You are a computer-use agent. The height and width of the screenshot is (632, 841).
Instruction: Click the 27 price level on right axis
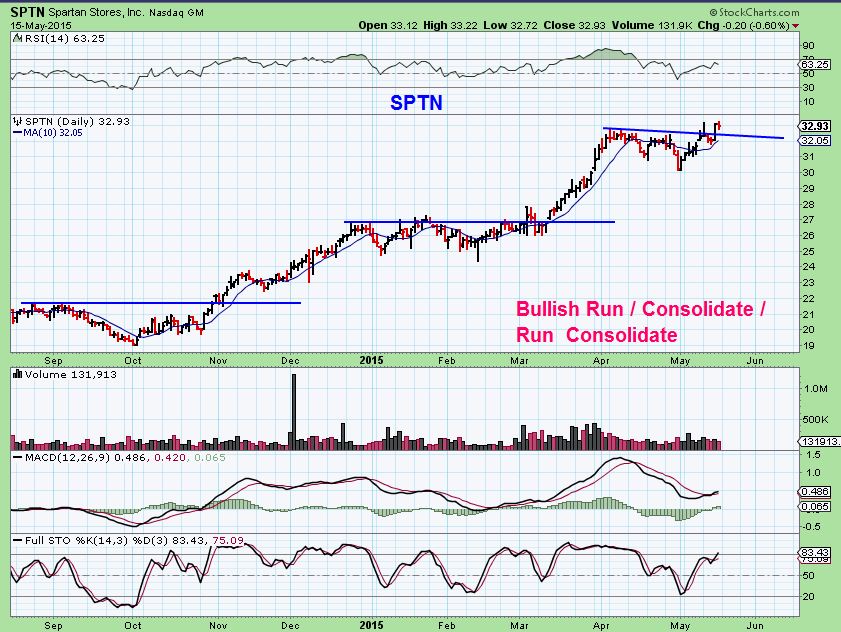click(808, 219)
